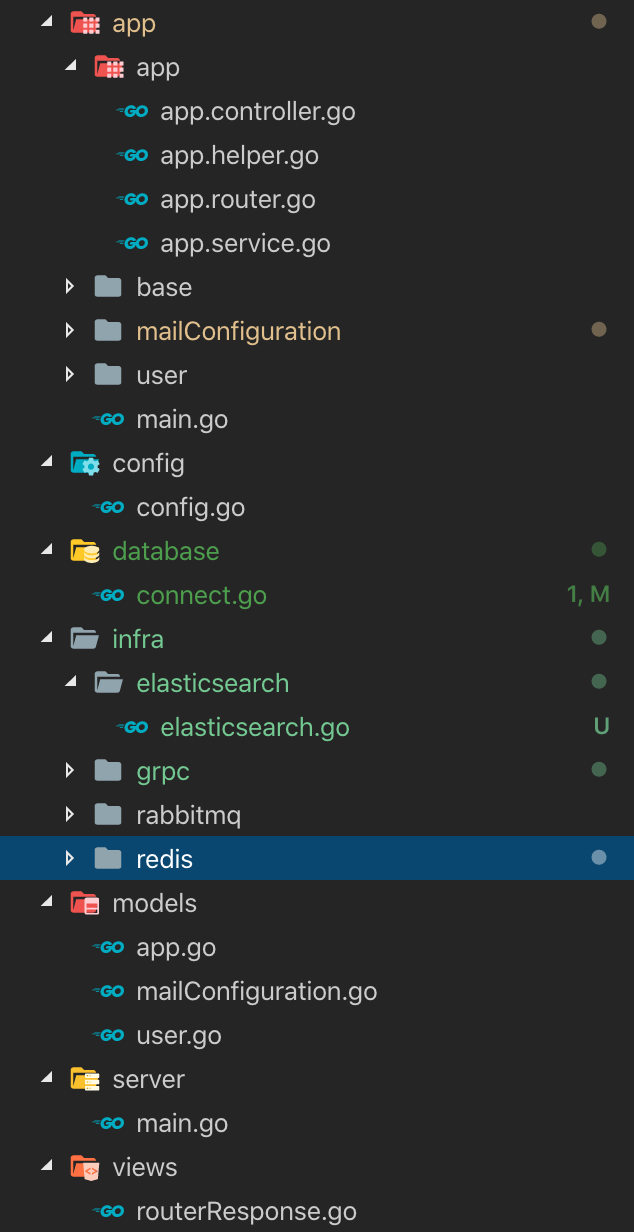This screenshot has width=634, height=1232.
Task: Click the gear-styled config folder icon
Action: (84, 462)
